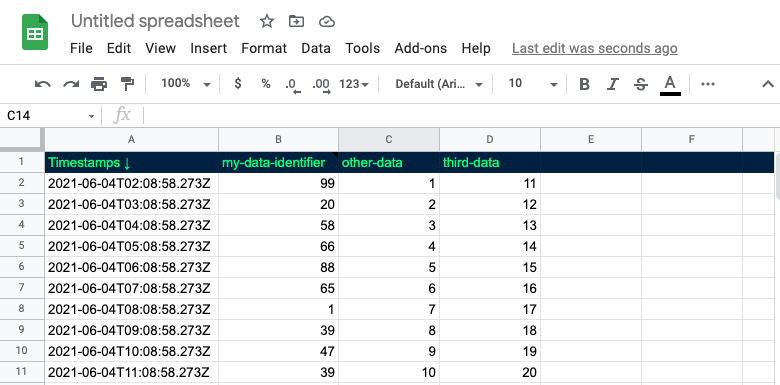Click the move to folder icon
The height and width of the screenshot is (385, 780).
[296, 21]
